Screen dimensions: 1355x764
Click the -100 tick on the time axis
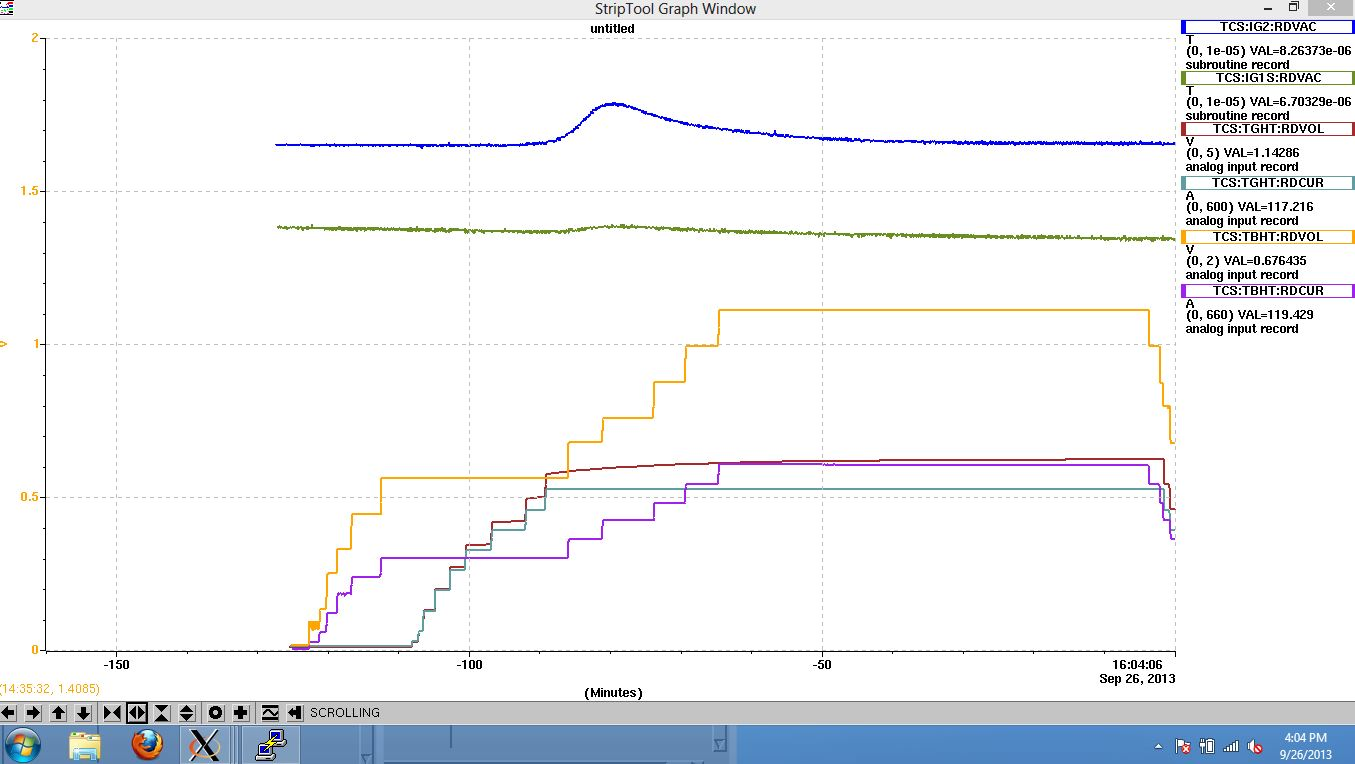click(469, 664)
